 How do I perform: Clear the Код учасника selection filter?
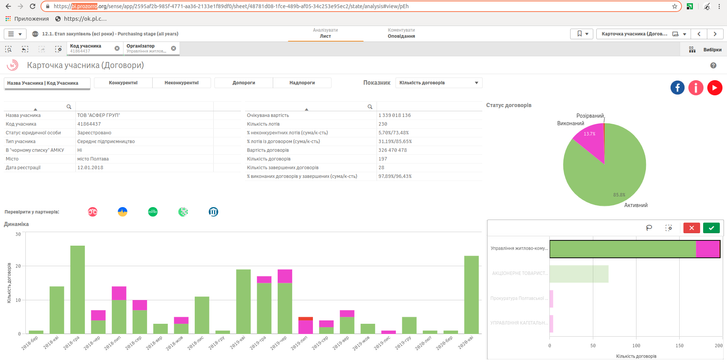pos(117,48)
